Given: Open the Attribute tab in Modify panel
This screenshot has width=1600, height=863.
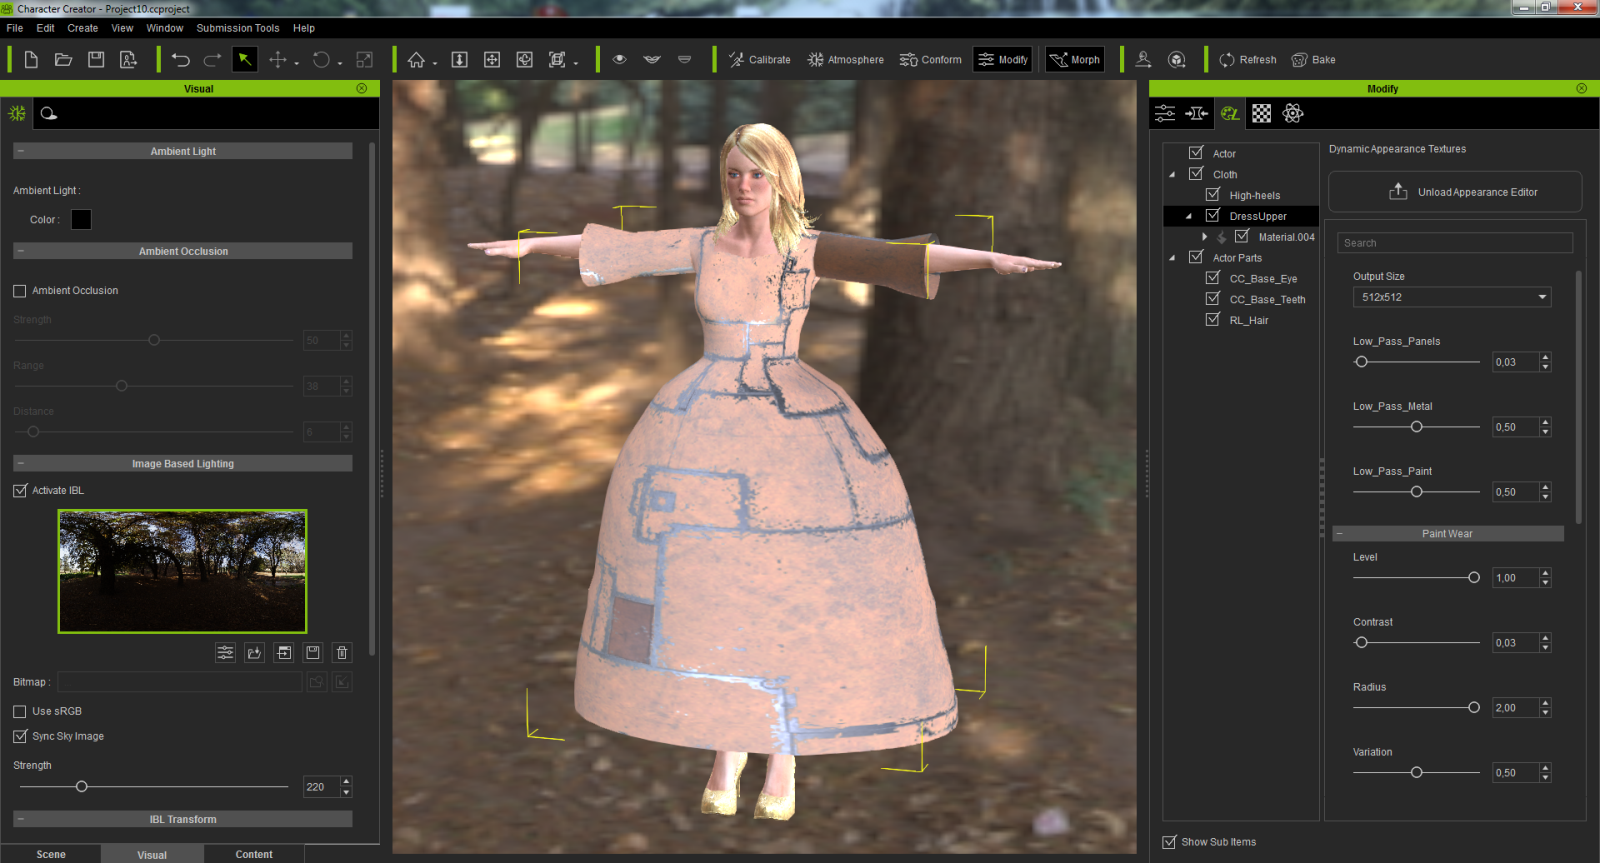Looking at the screenshot, I should pyautogui.click(x=1197, y=113).
